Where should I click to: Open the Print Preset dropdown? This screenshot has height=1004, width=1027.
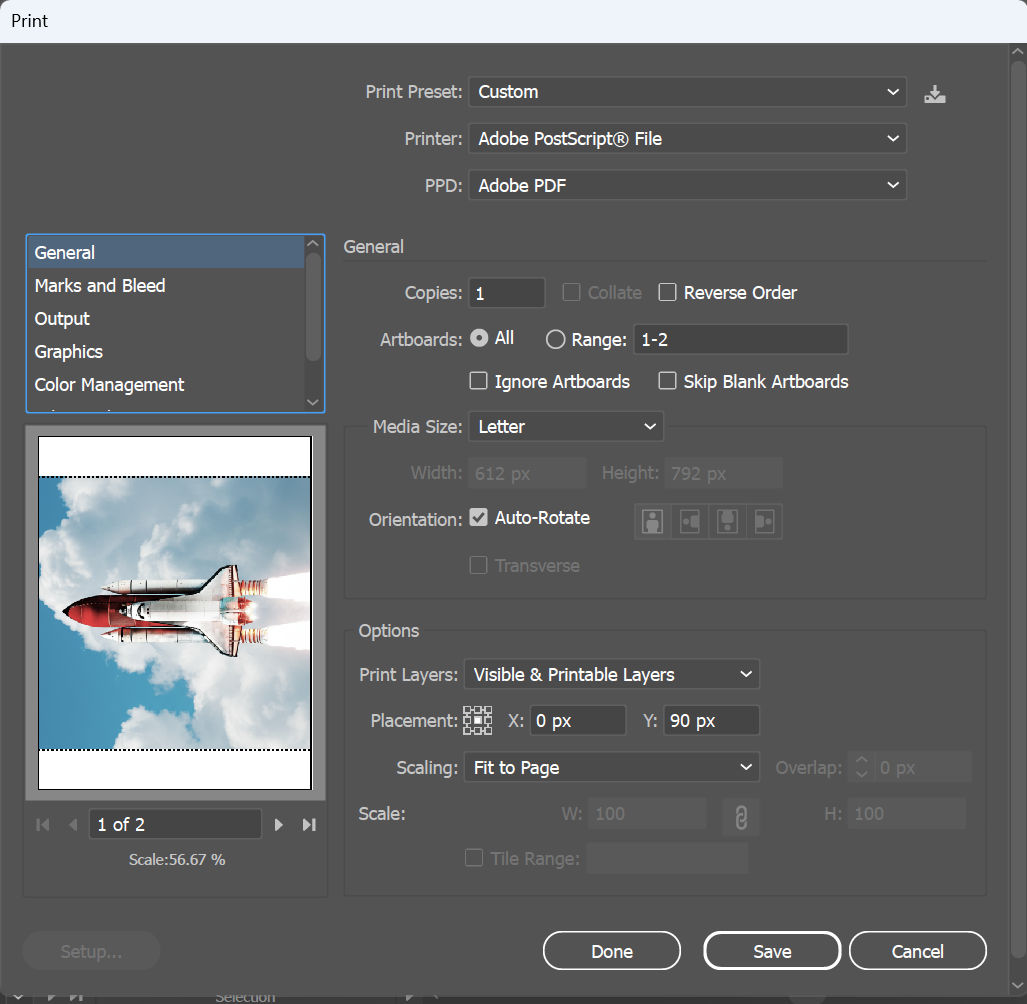pyautogui.click(x=687, y=92)
